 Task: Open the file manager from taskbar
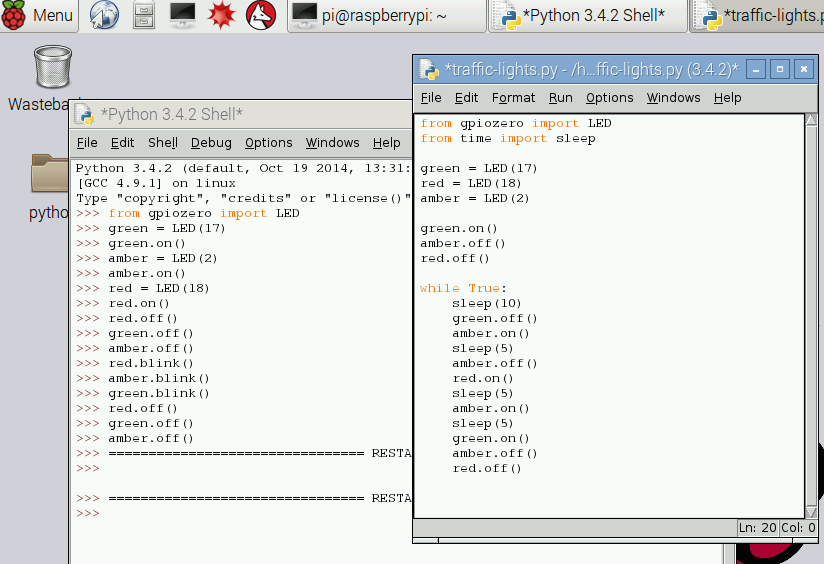[x=144, y=15]
